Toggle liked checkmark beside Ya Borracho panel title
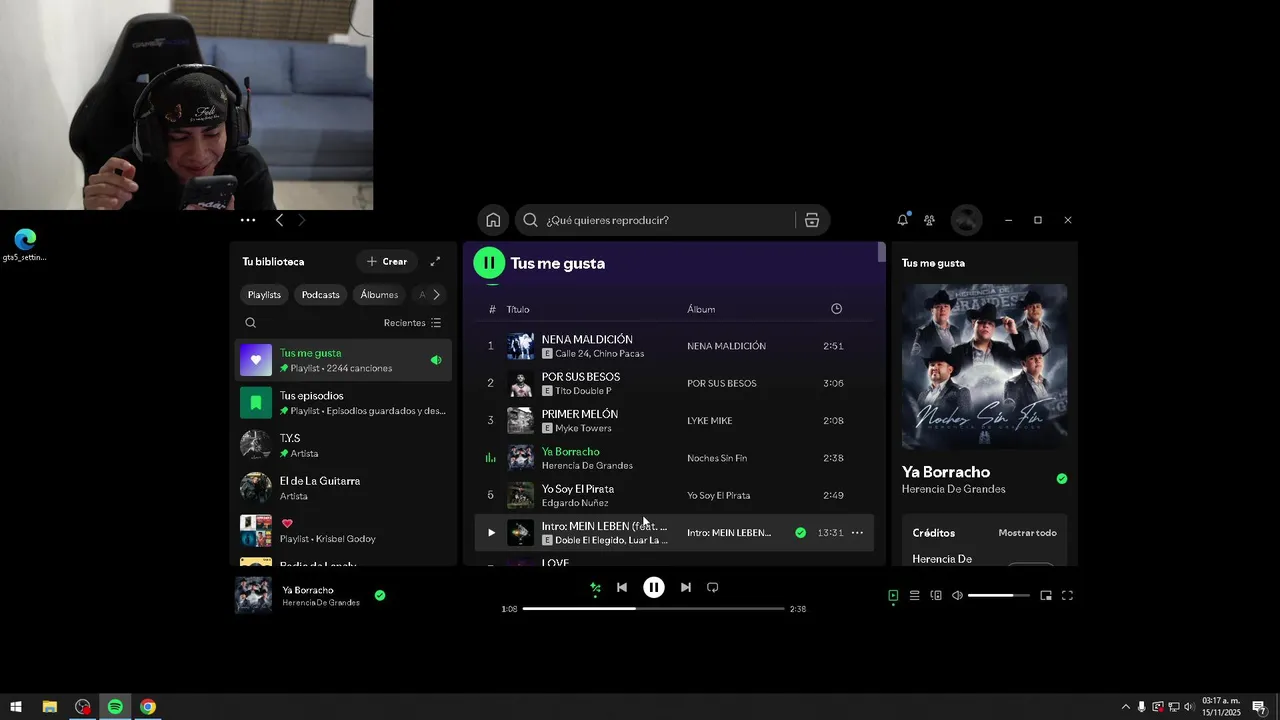Image resolution: width=1280 pixels, height=720 pixels. 1062,479
